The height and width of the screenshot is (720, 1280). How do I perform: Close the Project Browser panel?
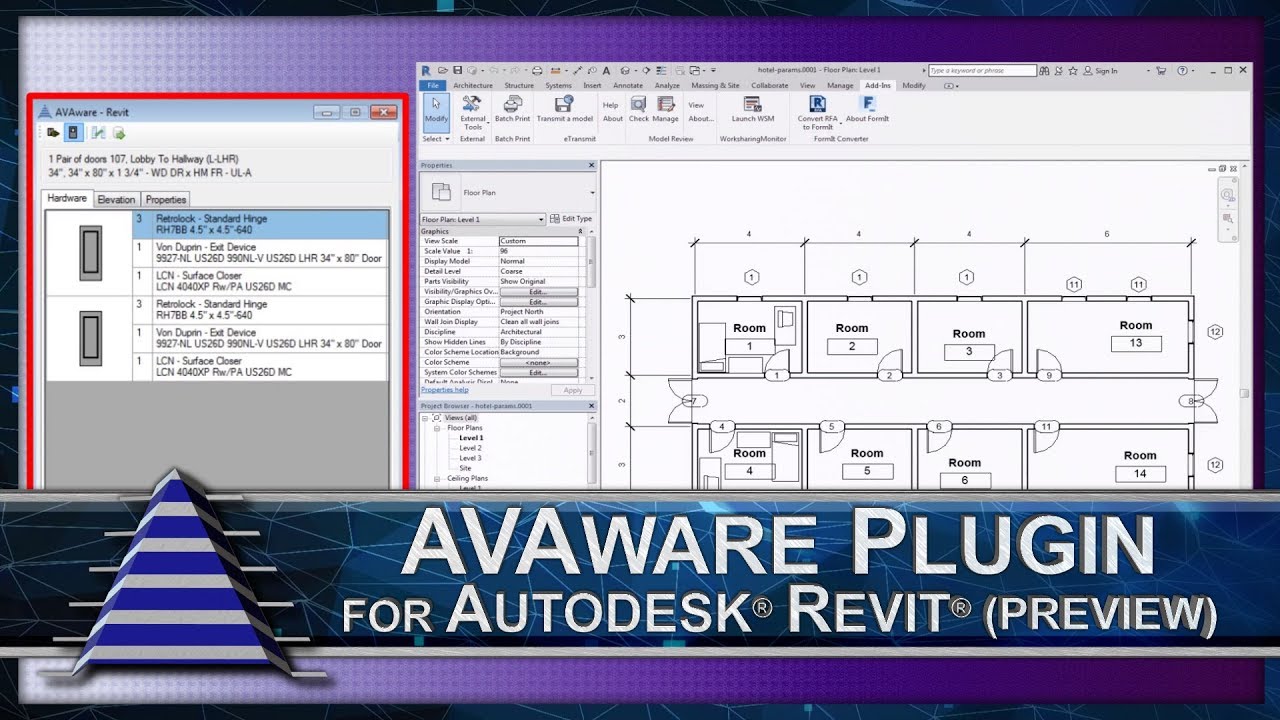point(591,406)
